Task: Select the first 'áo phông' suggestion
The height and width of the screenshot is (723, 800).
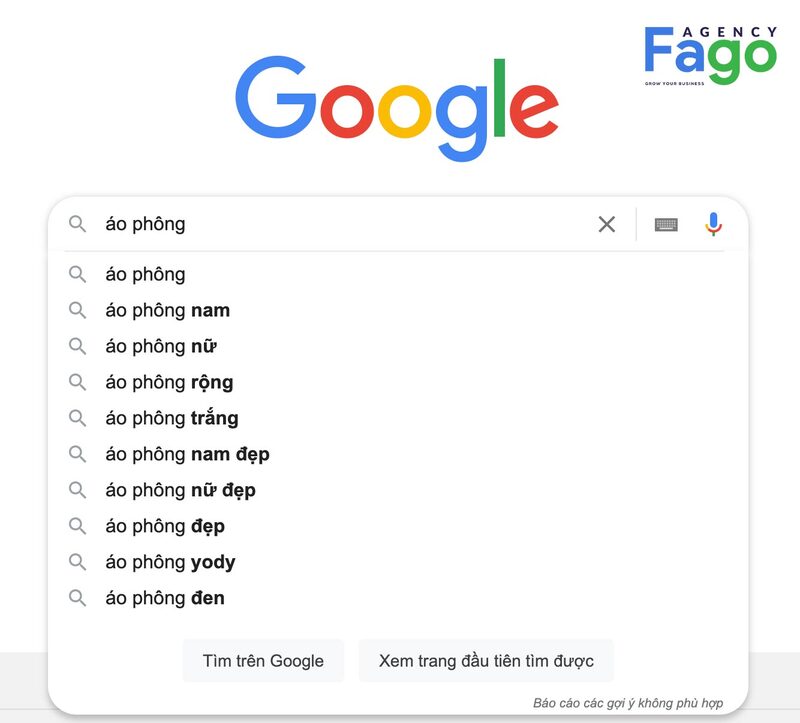Action: pos(145,274)
